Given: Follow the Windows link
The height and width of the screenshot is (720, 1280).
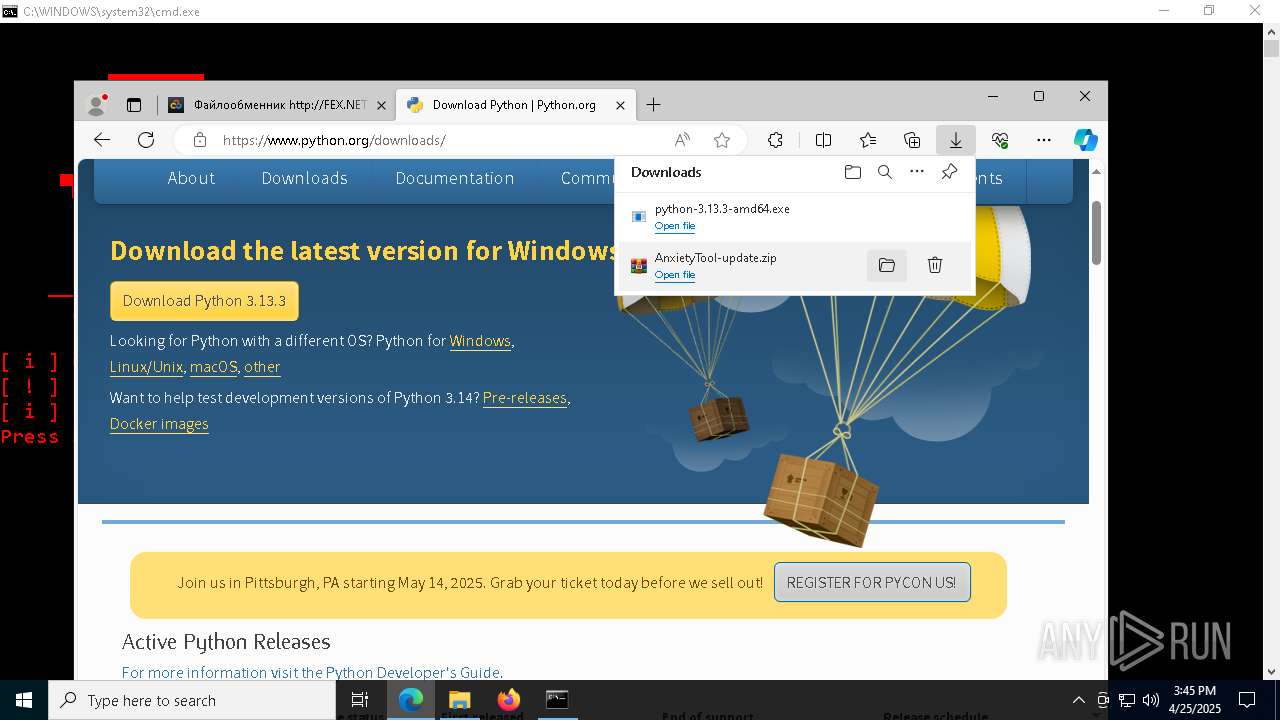Looking at the screenshot, I should click(x=480, y=341).
